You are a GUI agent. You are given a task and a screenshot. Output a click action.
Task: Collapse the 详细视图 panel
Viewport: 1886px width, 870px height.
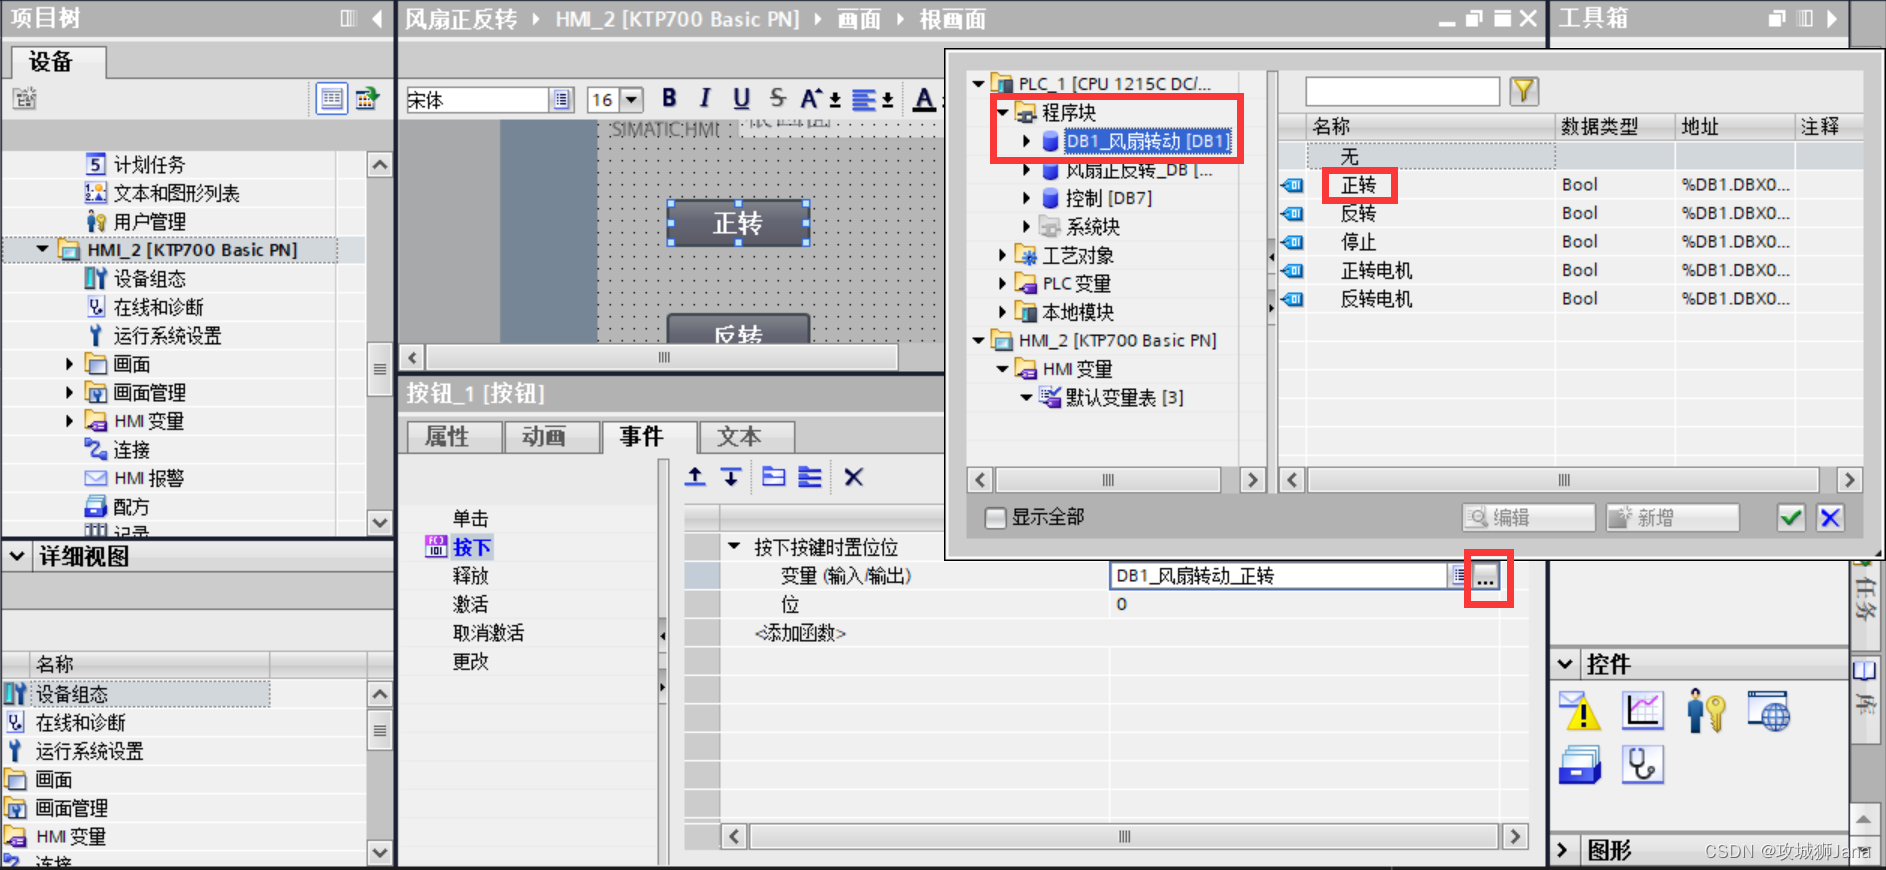16,556
